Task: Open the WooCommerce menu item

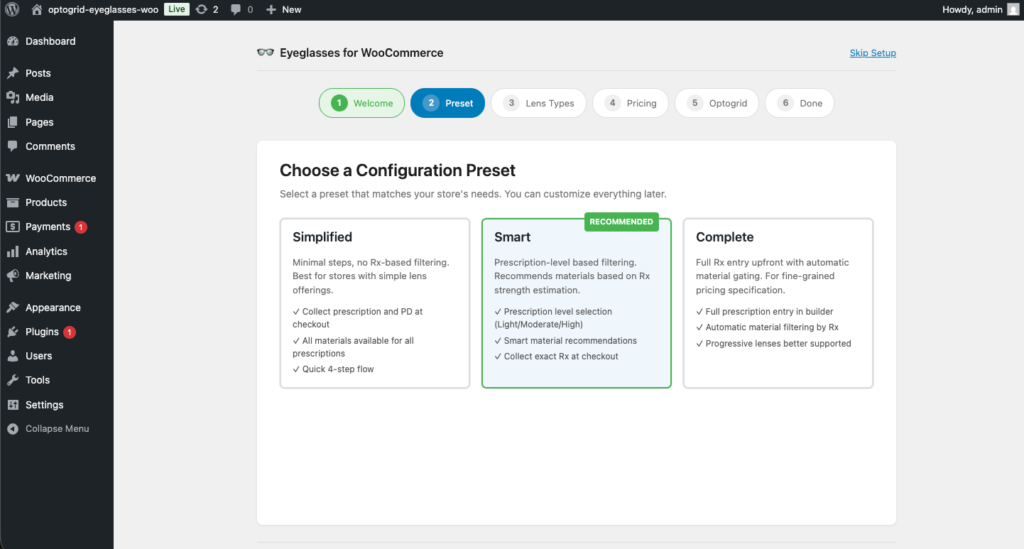Action: coord(60,178)
